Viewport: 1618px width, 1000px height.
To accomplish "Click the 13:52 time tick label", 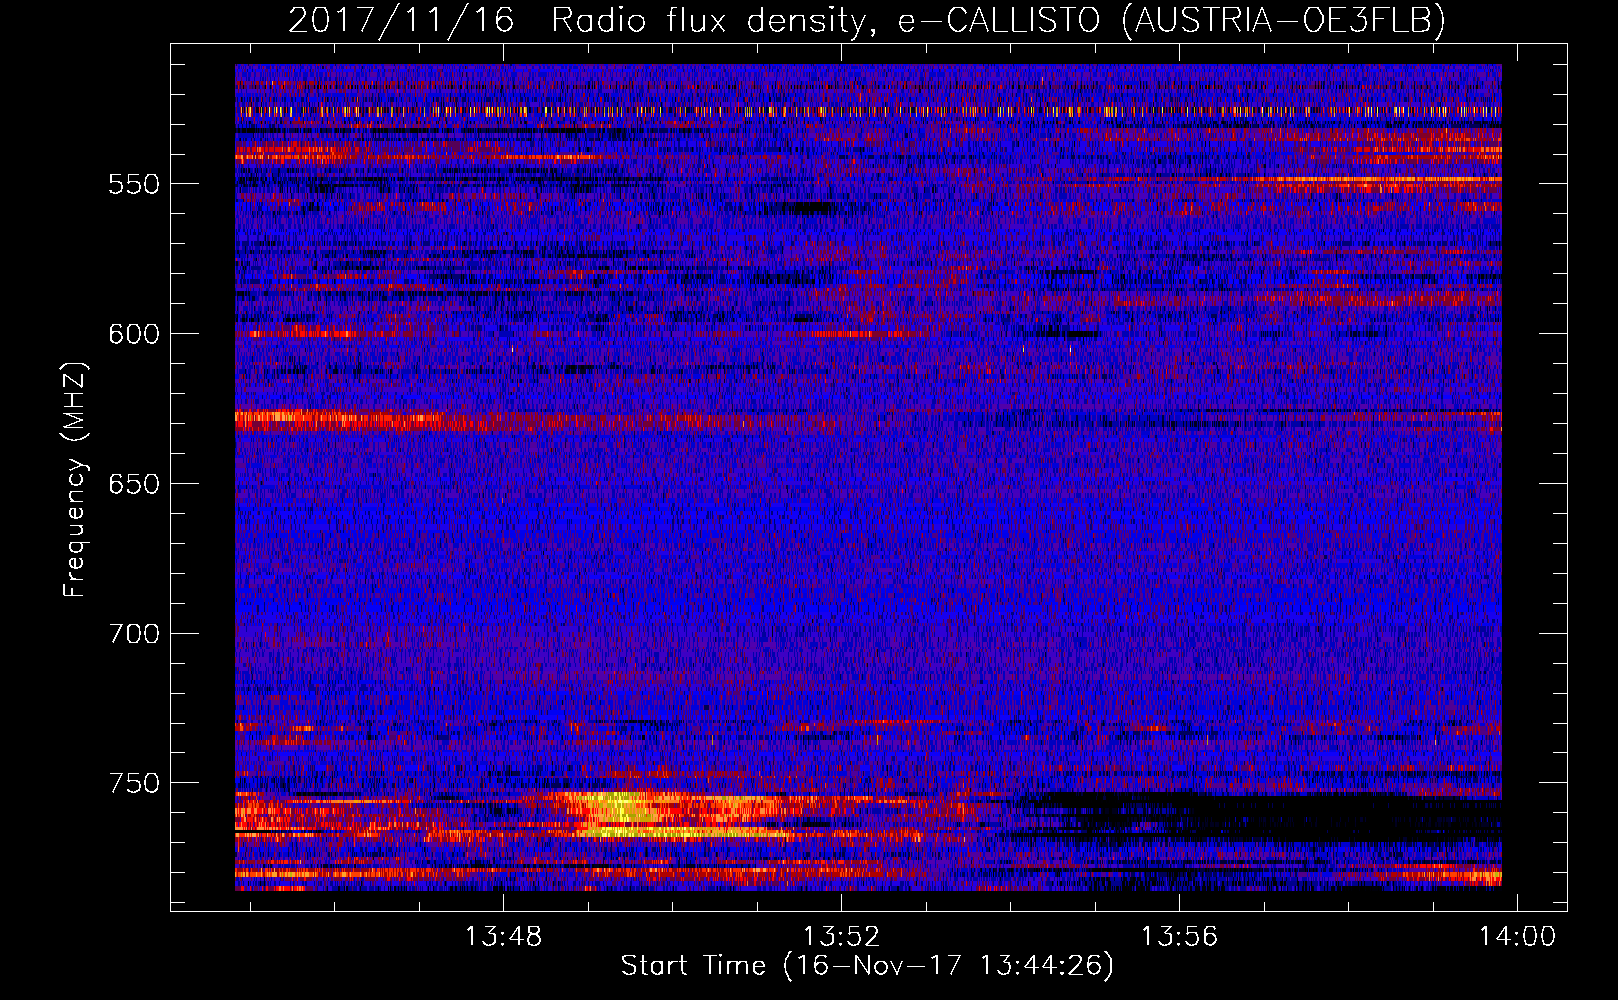I will (842, 937).
